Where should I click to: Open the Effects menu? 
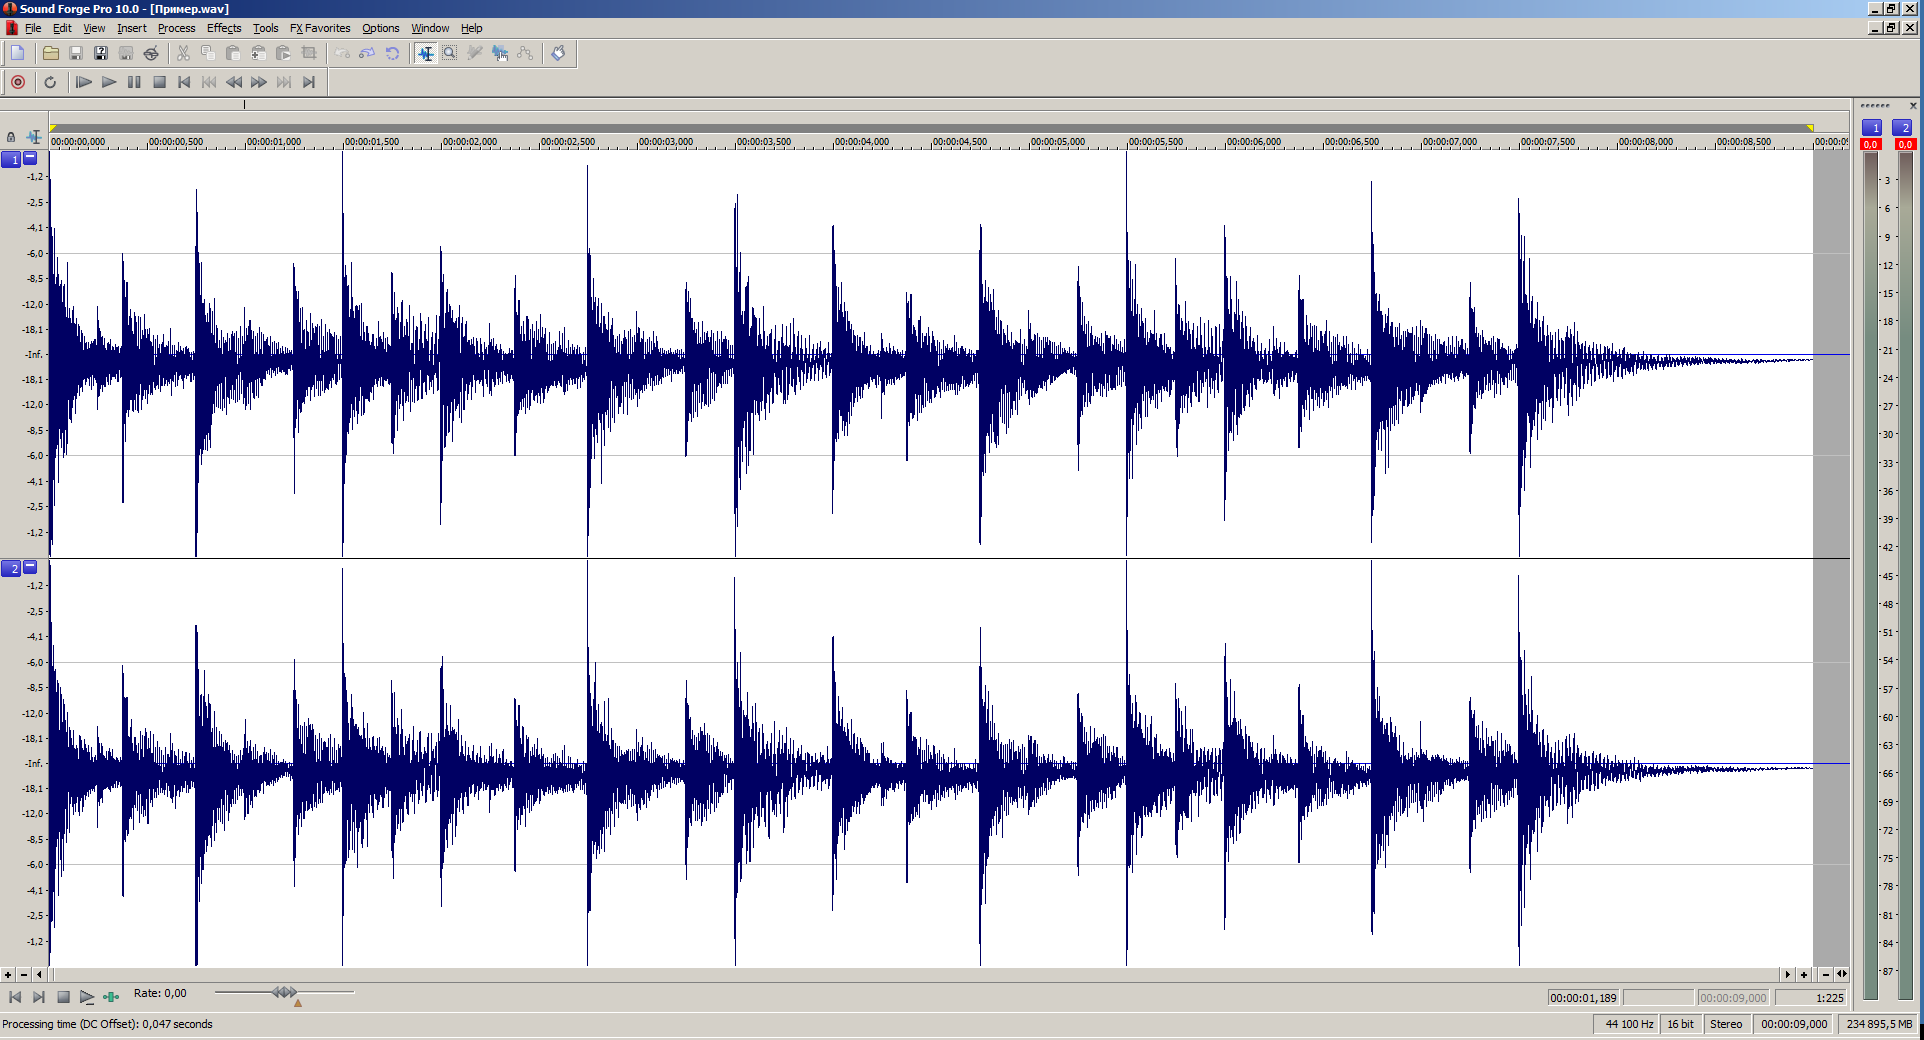click(224, 28)
